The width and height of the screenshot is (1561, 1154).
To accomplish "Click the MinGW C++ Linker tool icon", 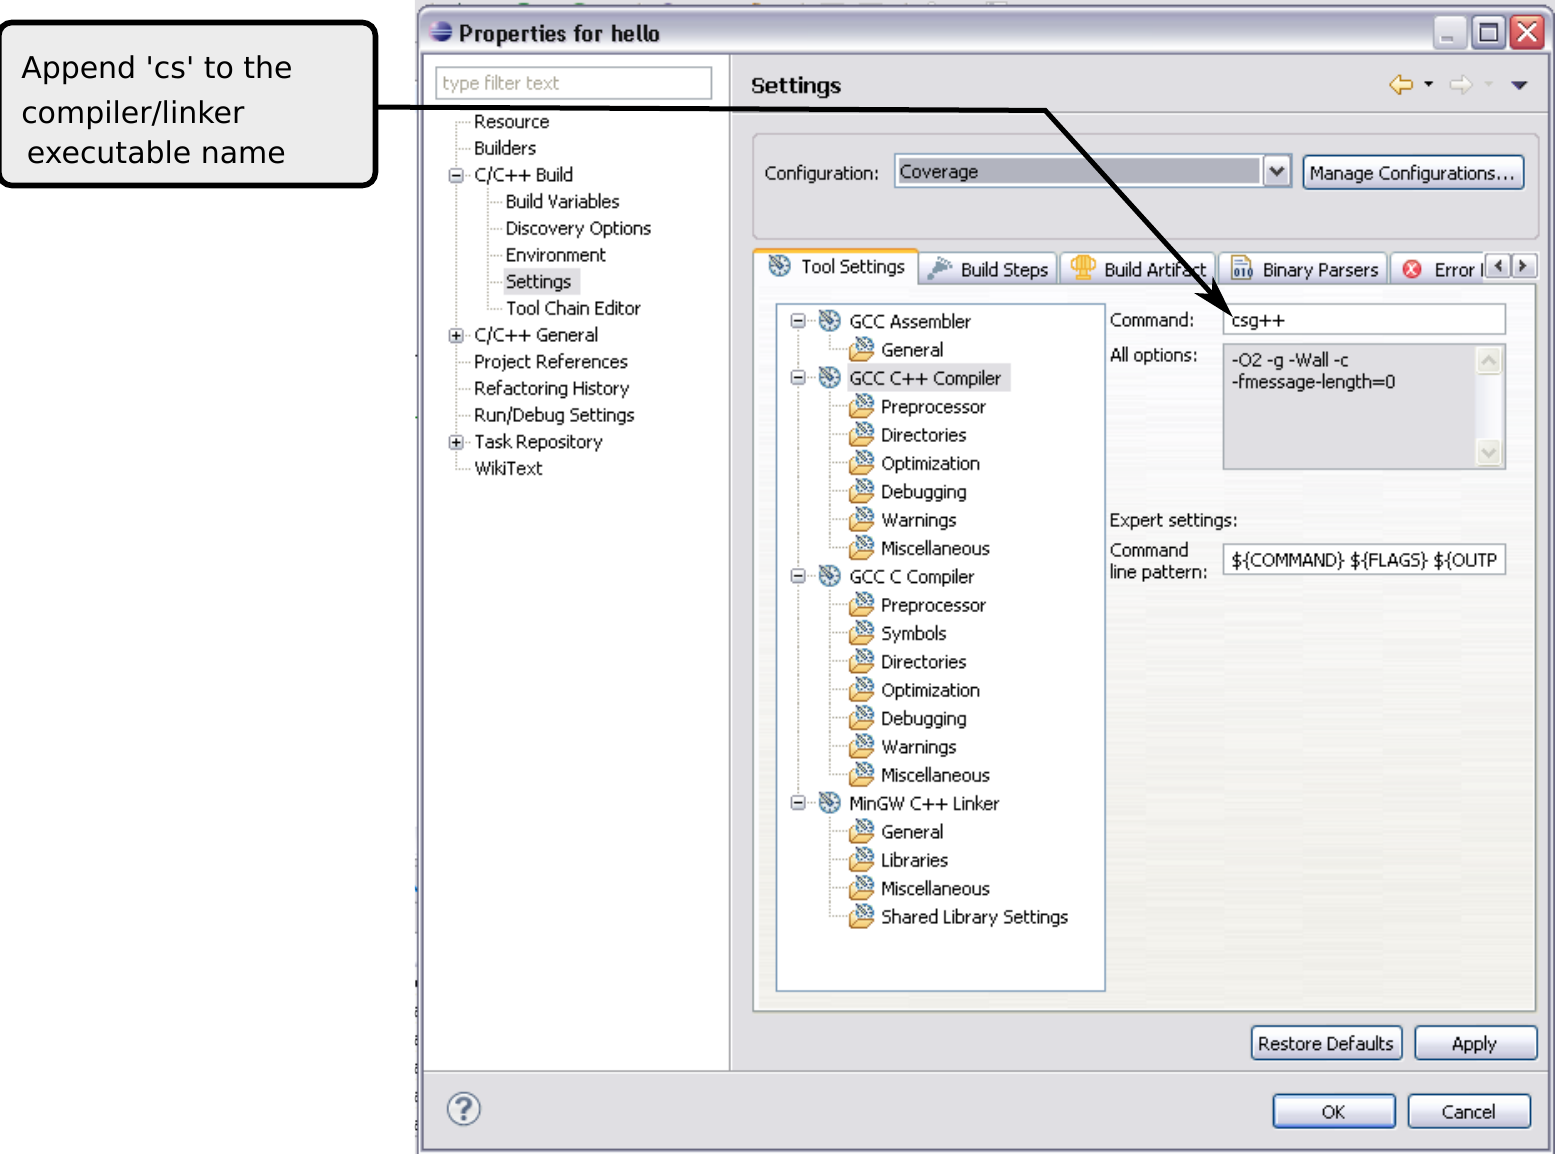I will click(829, 803).
